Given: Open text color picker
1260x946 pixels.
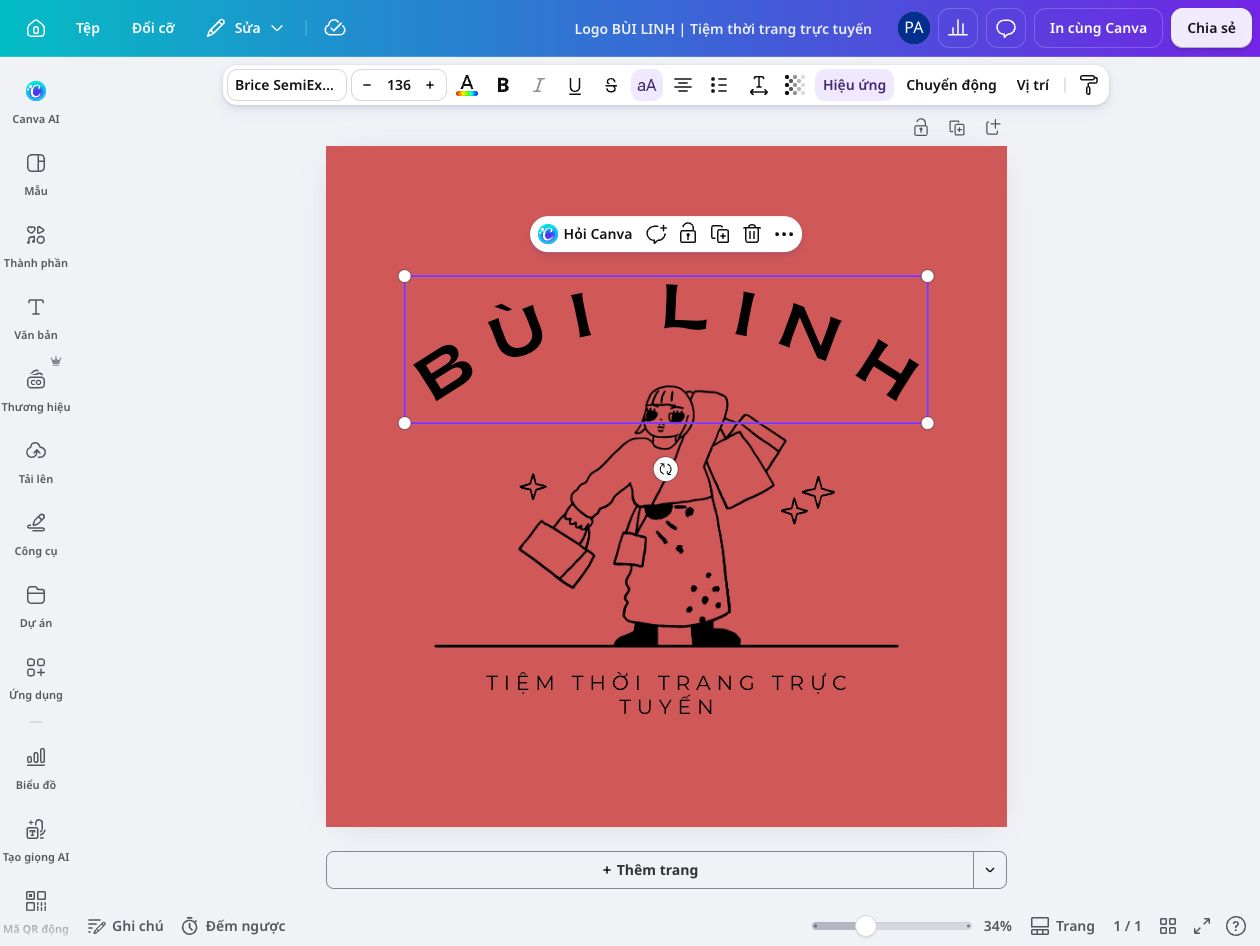Looking at the screenshot, I should (x=467, y=85).
